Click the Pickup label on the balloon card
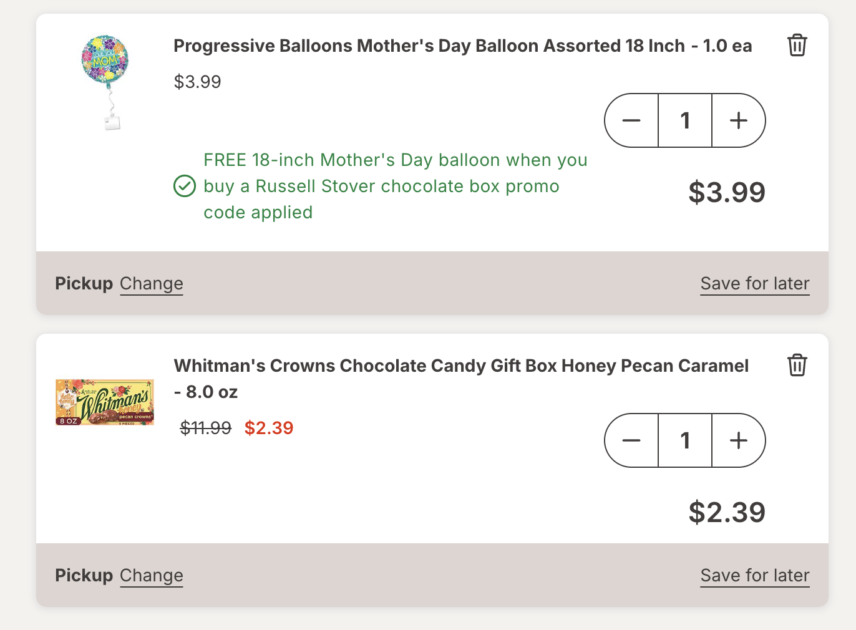This screenshot has height=630, width=856. [x=83, y=284]
